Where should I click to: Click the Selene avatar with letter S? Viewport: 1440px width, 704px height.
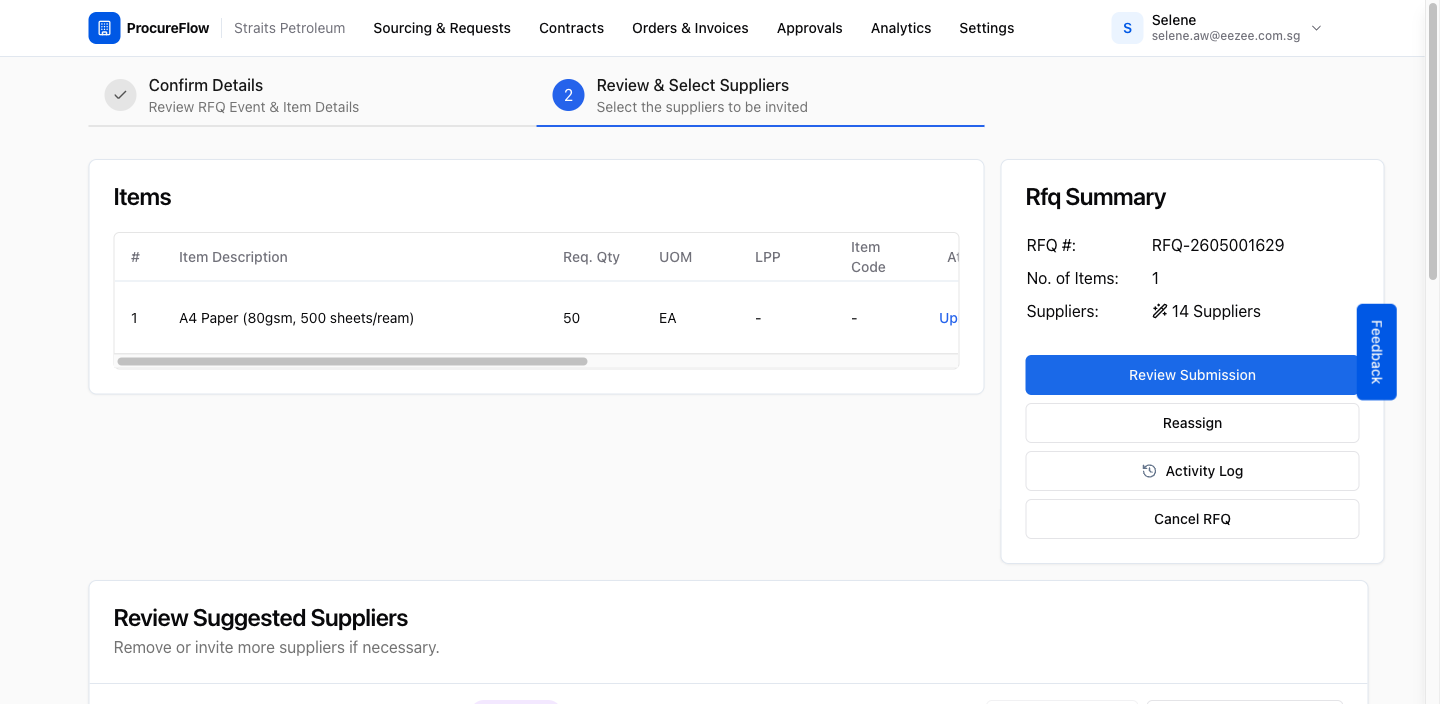pos(1127,28)
